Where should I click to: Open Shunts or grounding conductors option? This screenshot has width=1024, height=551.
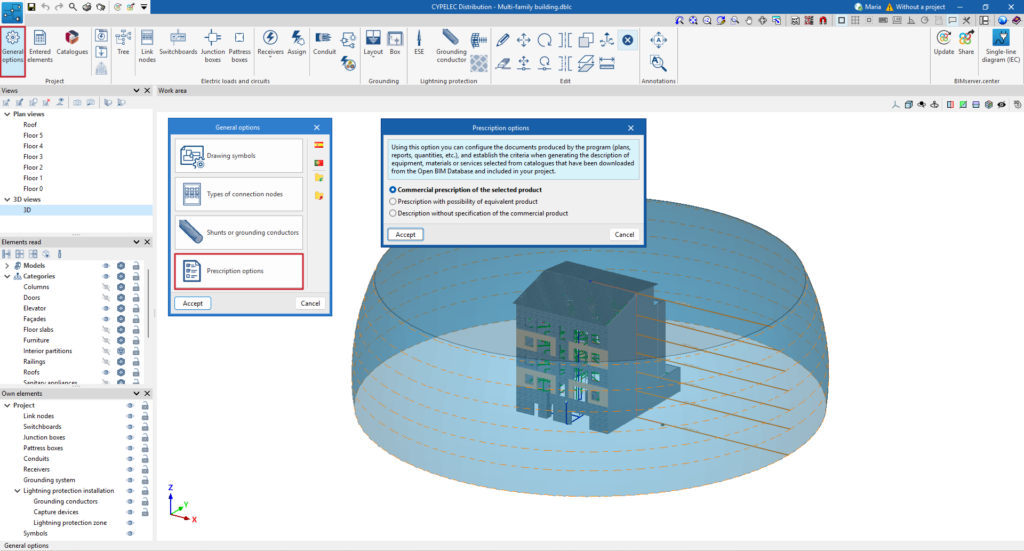(239, 232)
